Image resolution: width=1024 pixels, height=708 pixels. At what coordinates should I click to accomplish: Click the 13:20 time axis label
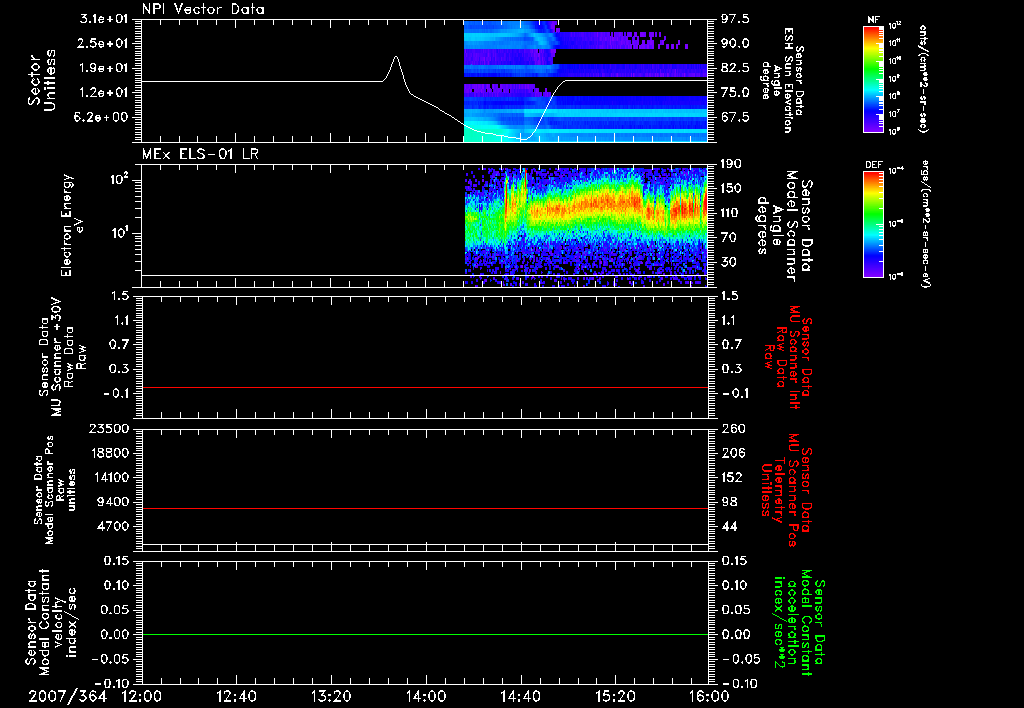(x=331, y=696)
